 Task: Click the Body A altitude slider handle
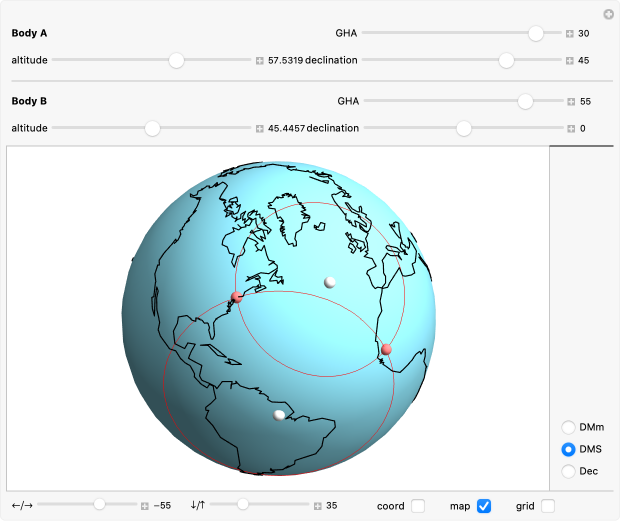pos(176,60)
